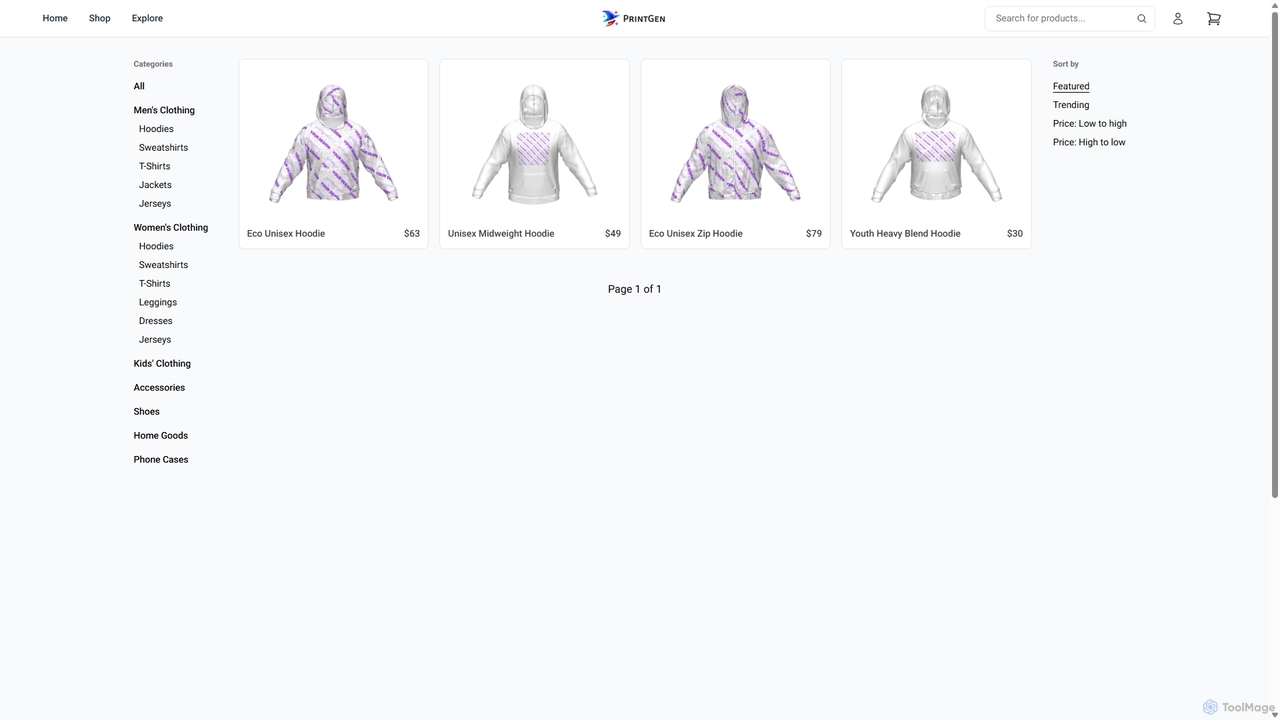The height and width of the screenshot is (720, 1280).
Task: Select the All category
Action: (139, 86)
